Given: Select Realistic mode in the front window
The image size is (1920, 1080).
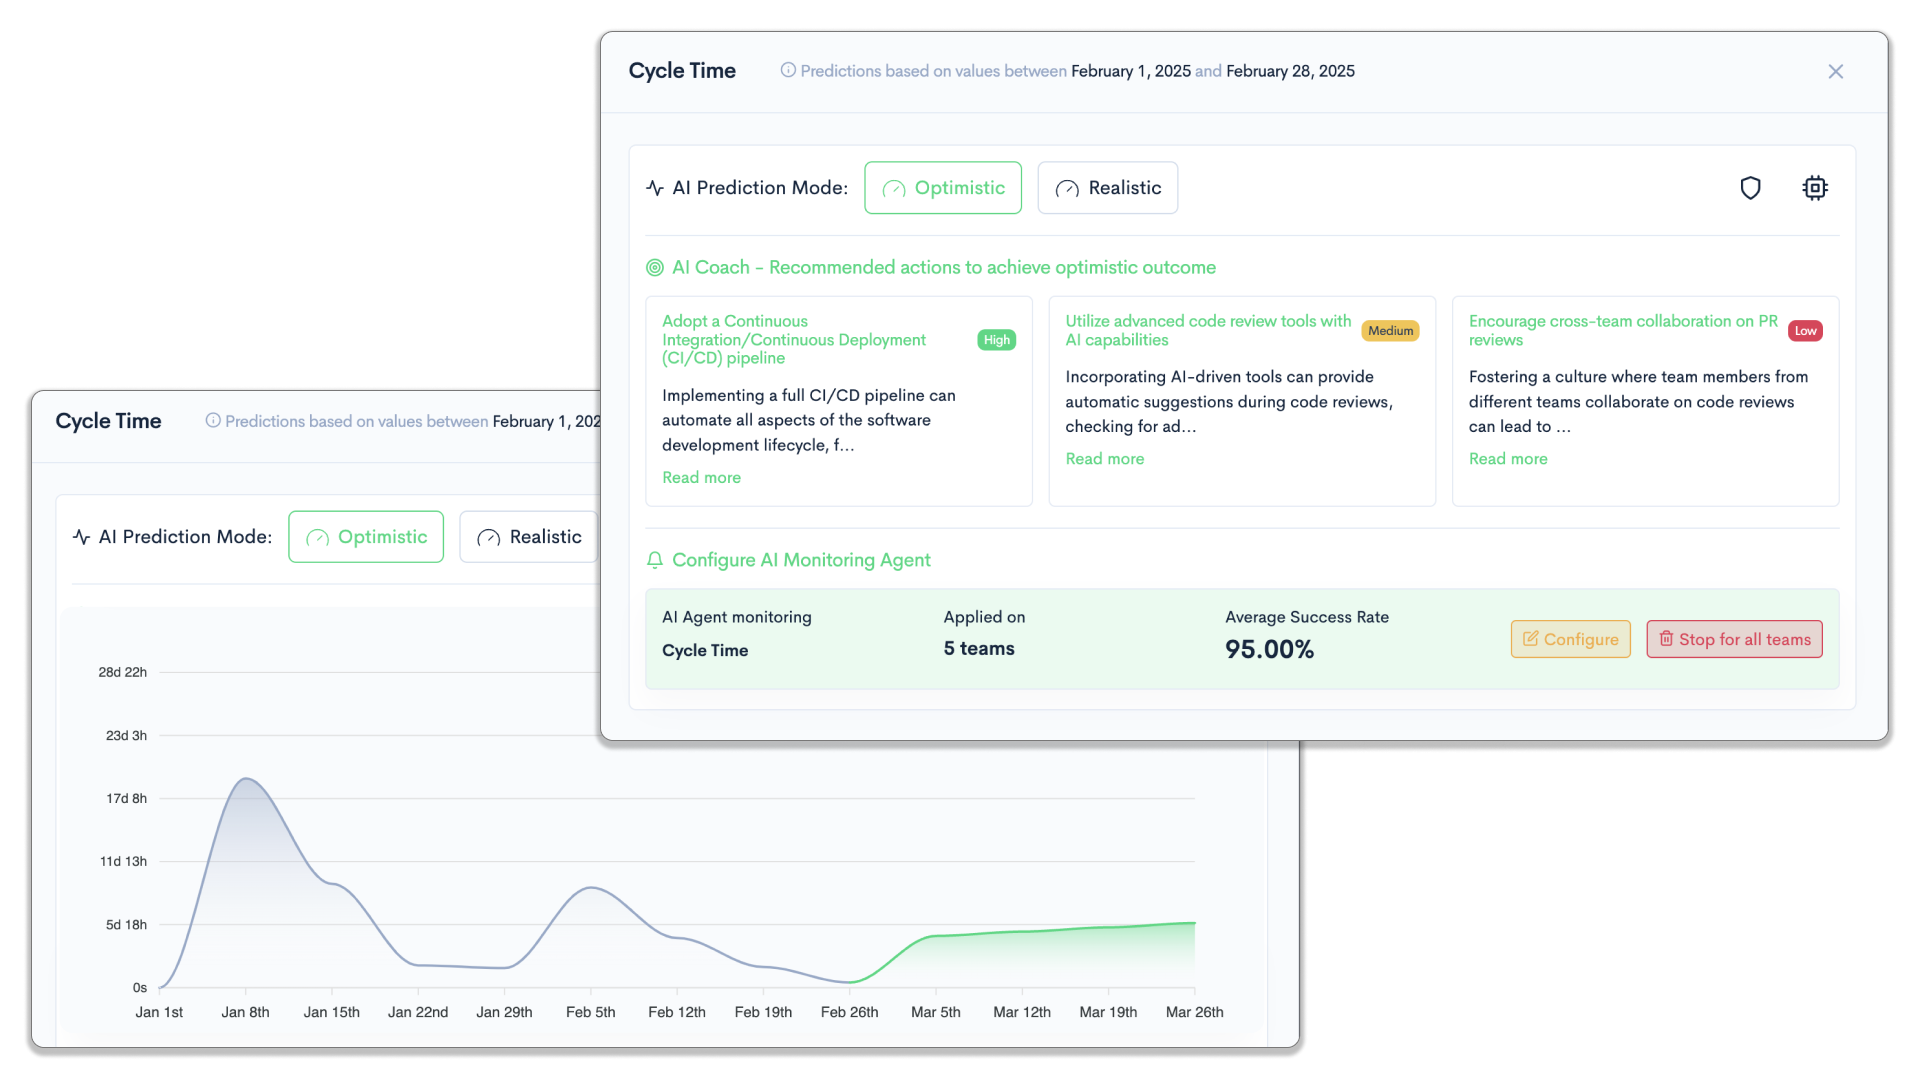Looking at the screenshot, I should 1108,188.
